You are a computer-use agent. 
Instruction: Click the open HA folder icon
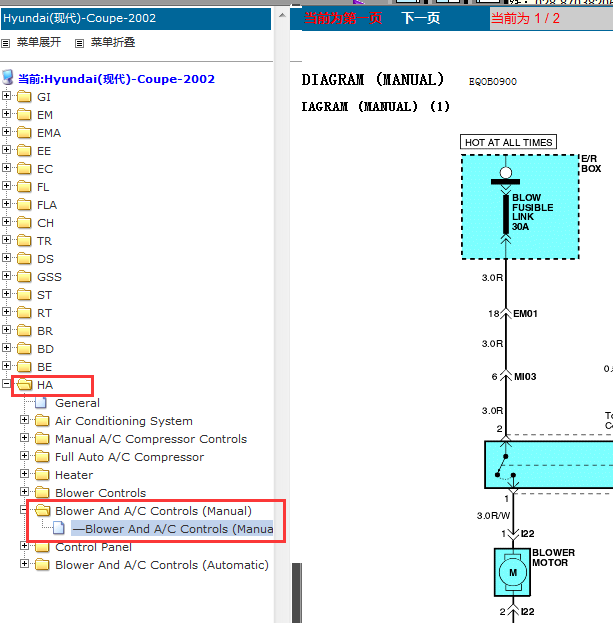(x=25, y=385)
